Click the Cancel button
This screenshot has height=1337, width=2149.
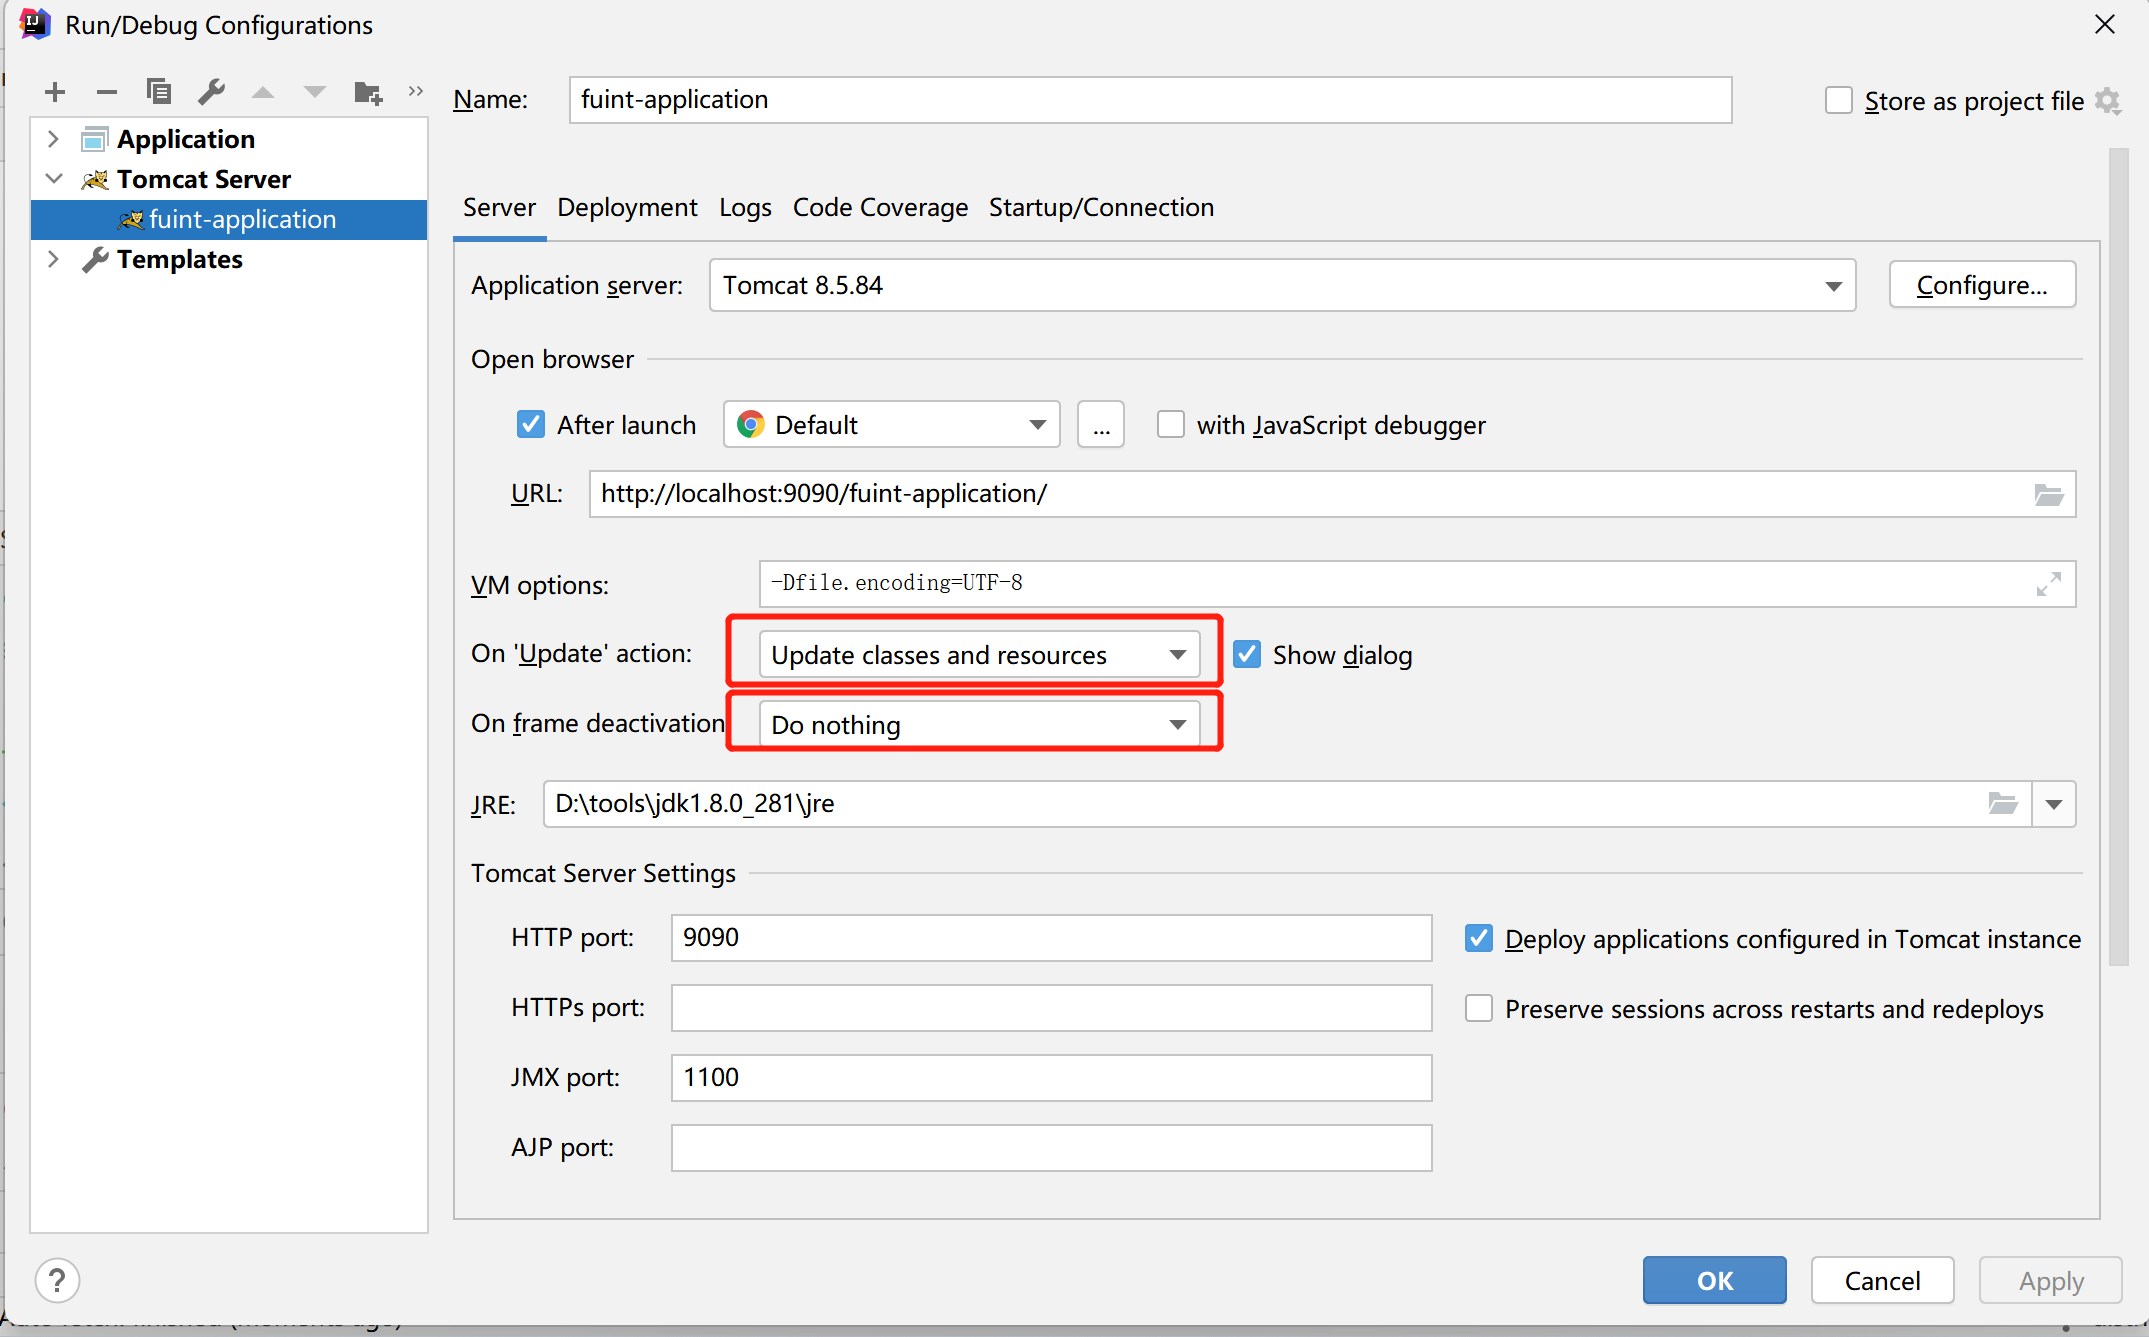(1882, 1280)
